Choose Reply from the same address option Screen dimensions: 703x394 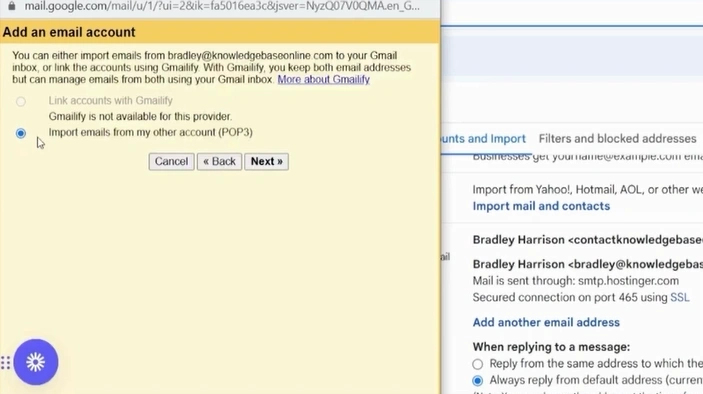tap(477, 364)
